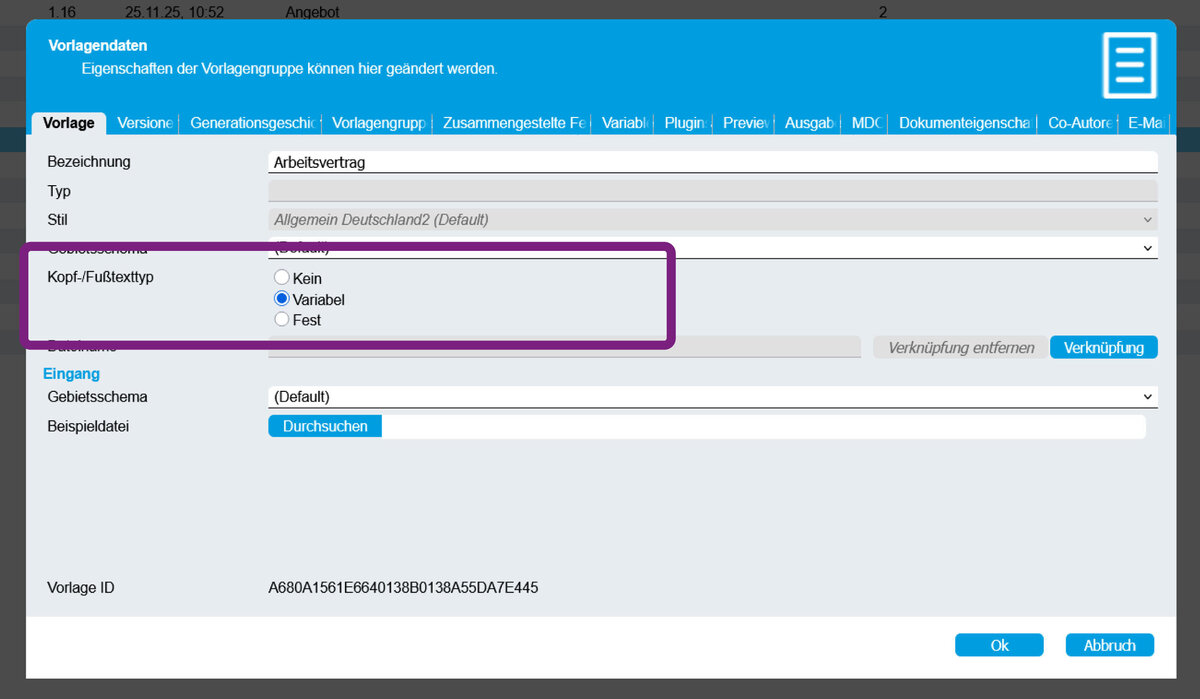The width and height of the screenshot is (1200, 699).
Task: Open the upper Gebietsschema dropdown arrow
Action: click(x=1146, y=247)
